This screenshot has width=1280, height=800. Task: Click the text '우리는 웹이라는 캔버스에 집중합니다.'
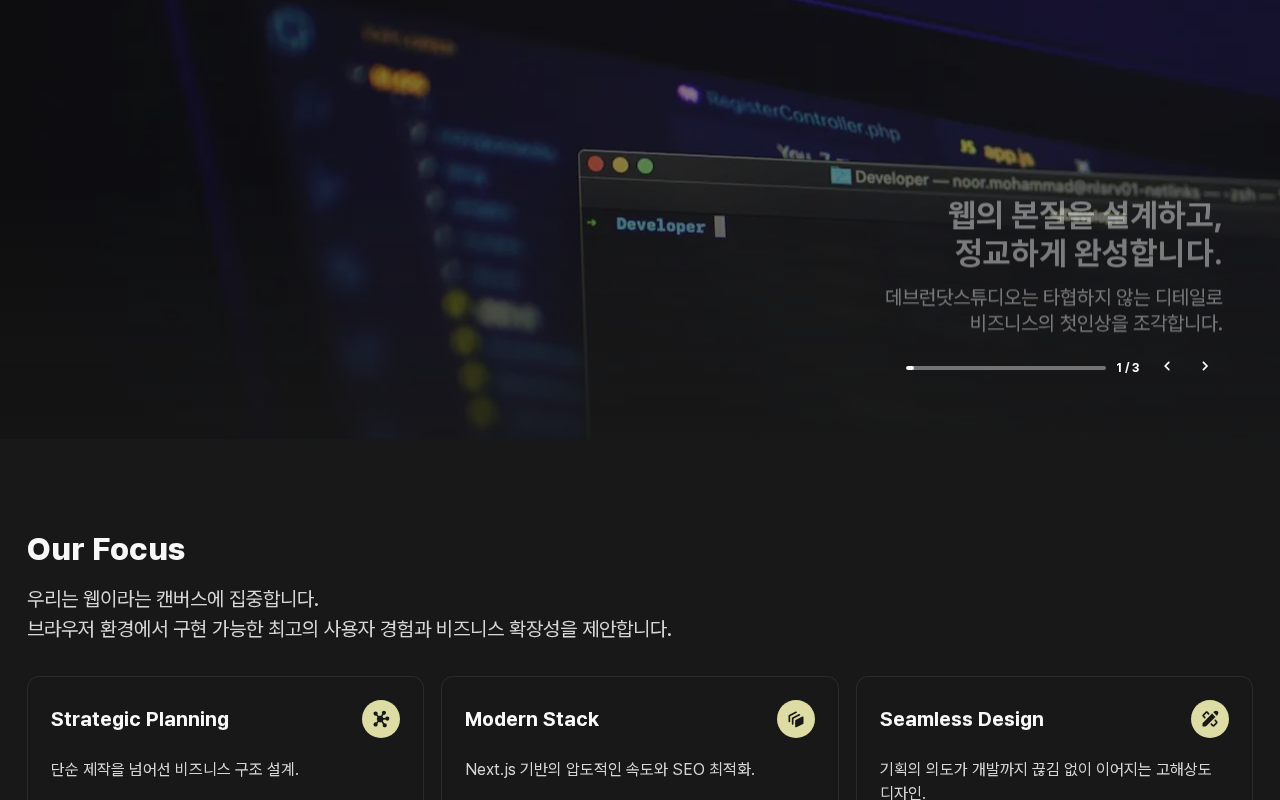[173, 599]
